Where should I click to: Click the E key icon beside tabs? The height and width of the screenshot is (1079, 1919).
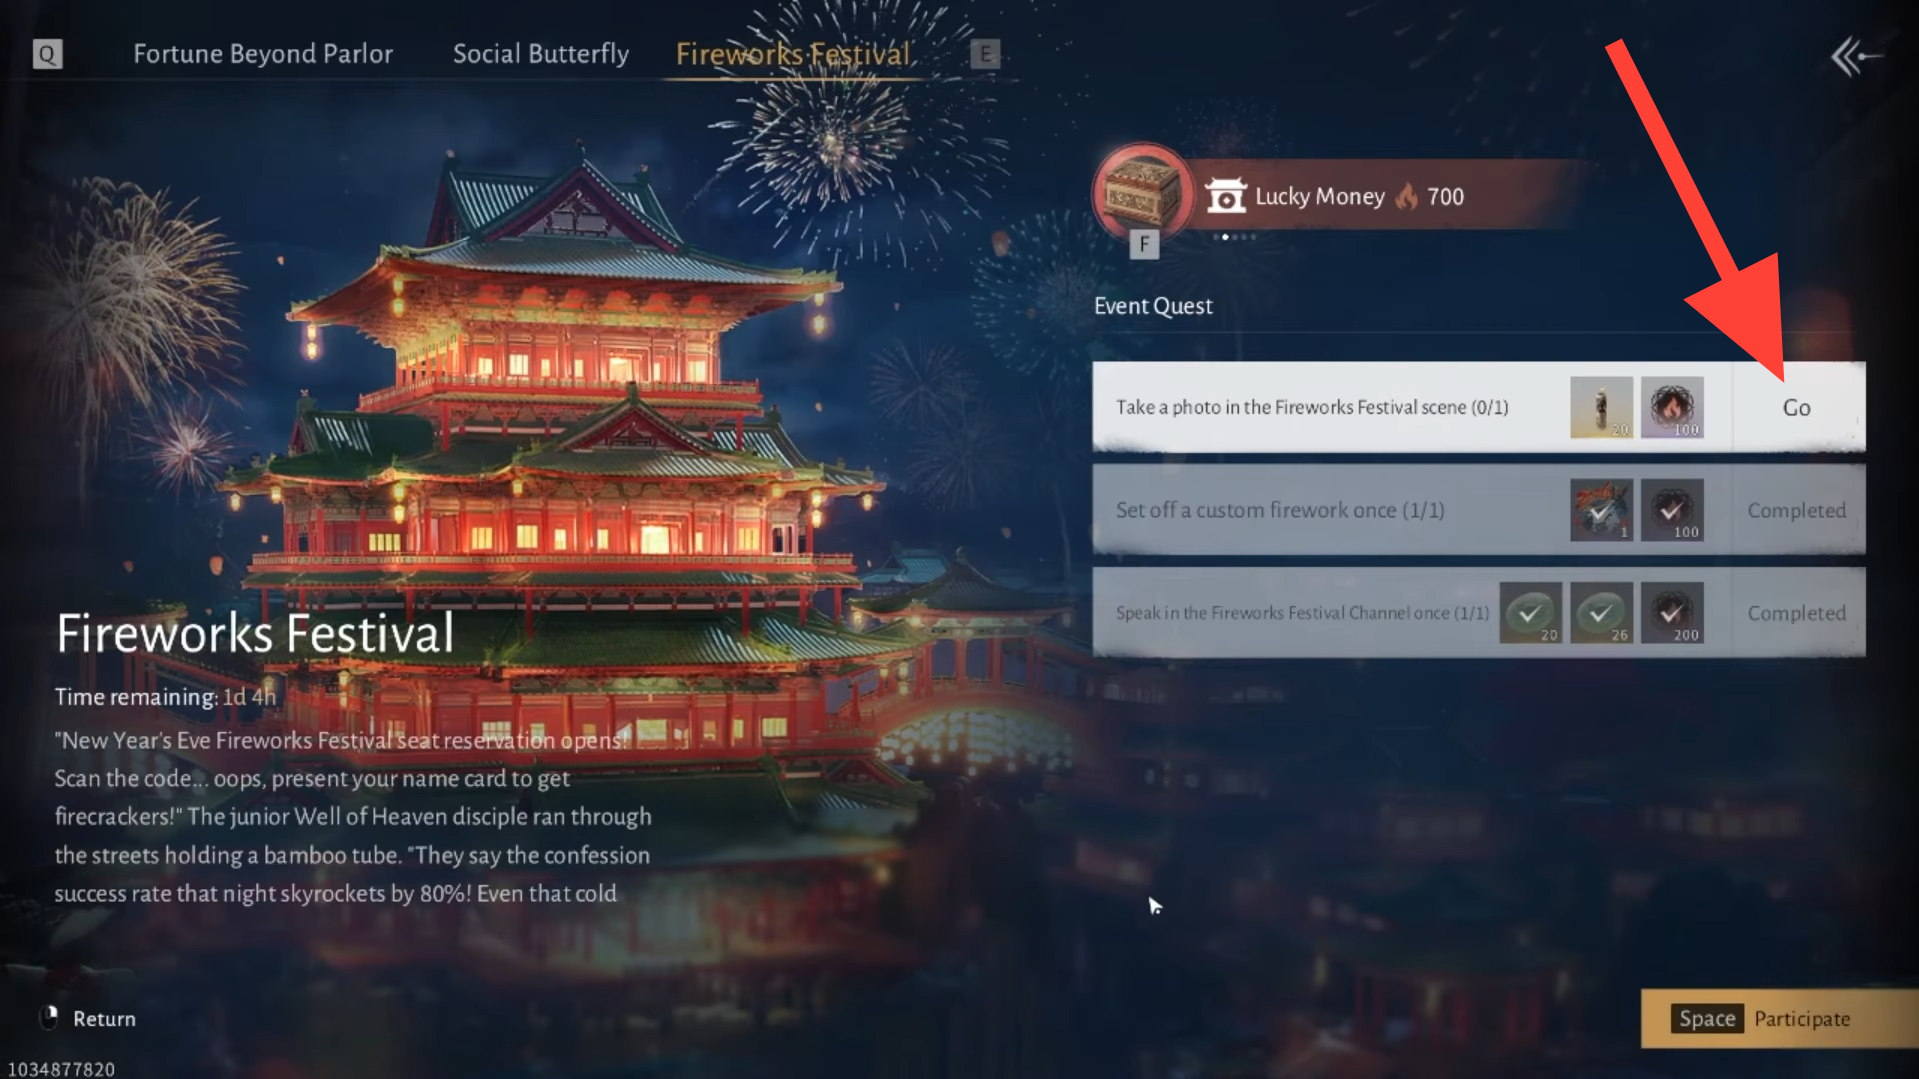click(985, 54)
